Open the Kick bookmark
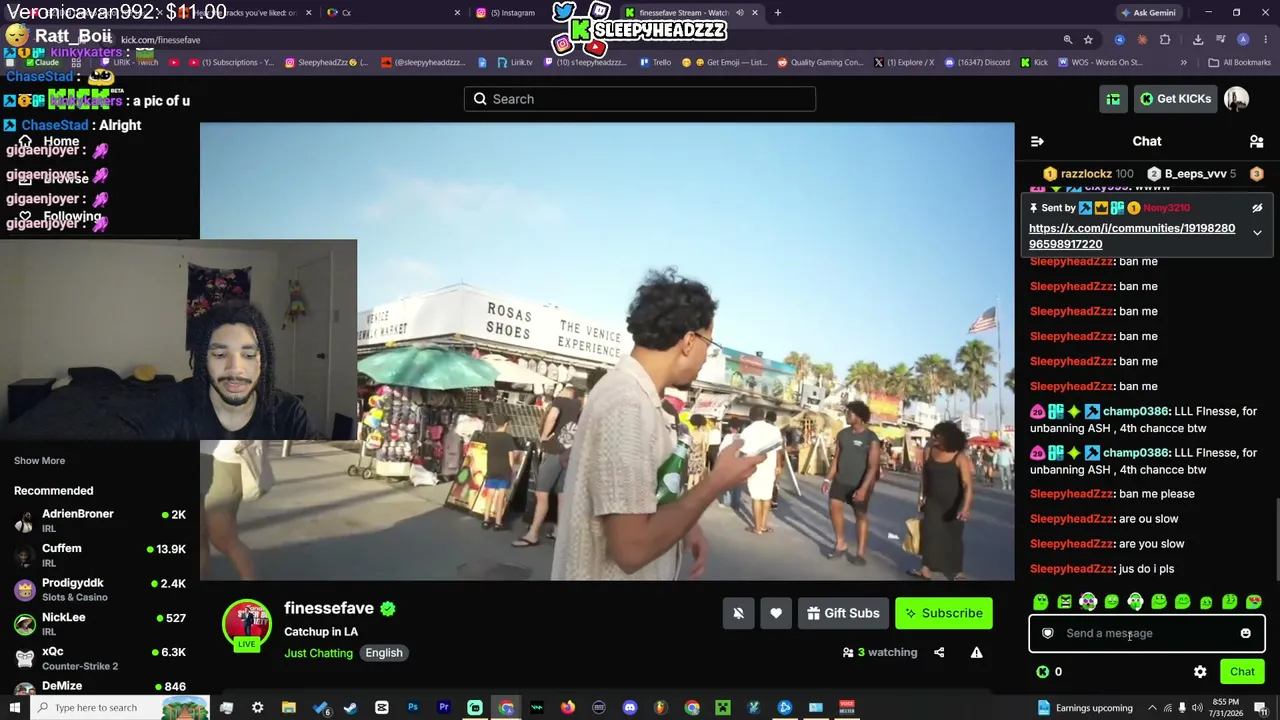 pos(1034,62)
